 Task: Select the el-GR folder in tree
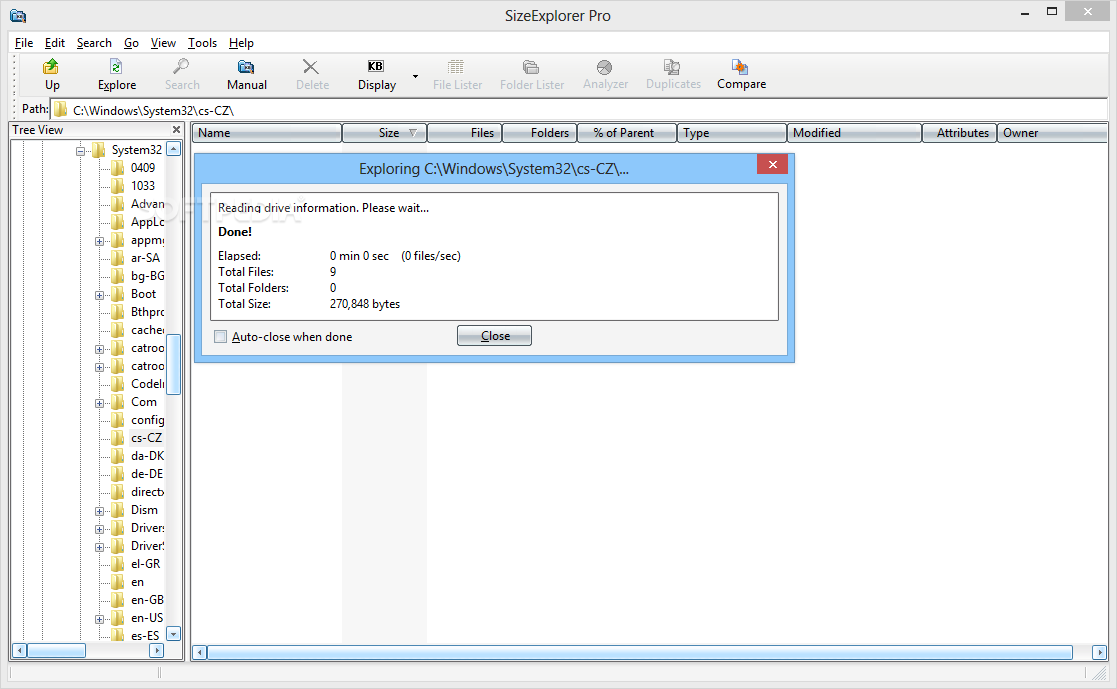145,564
